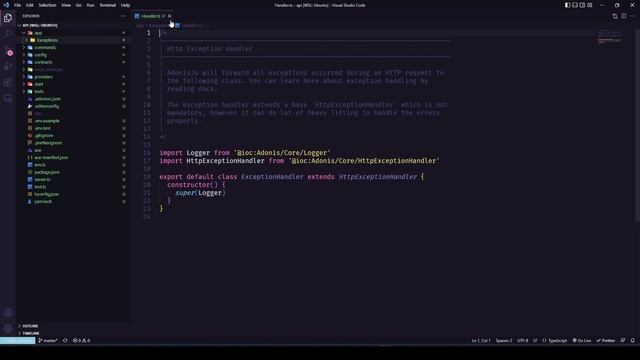The height and width of the screenshot is (360, 640).
Task: Open the Run and Debug view
Action: tap(8, 67)
